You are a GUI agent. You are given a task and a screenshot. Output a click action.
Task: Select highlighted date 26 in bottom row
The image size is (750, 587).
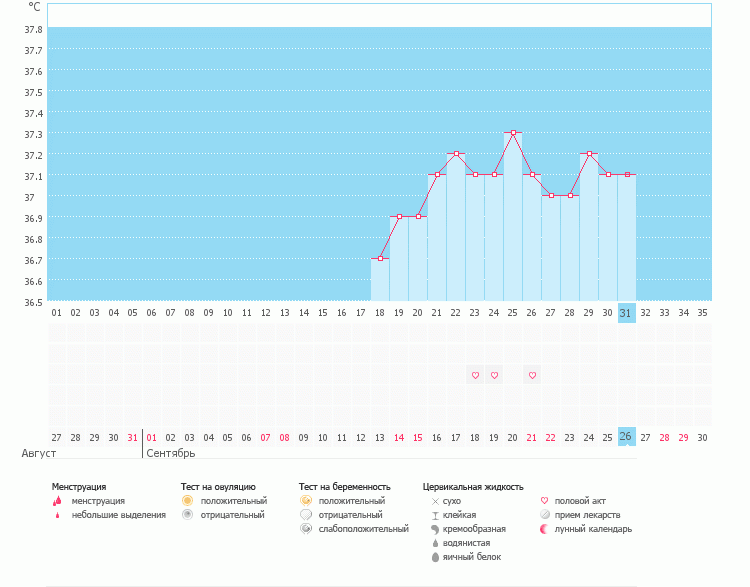(x=627, y=437)
